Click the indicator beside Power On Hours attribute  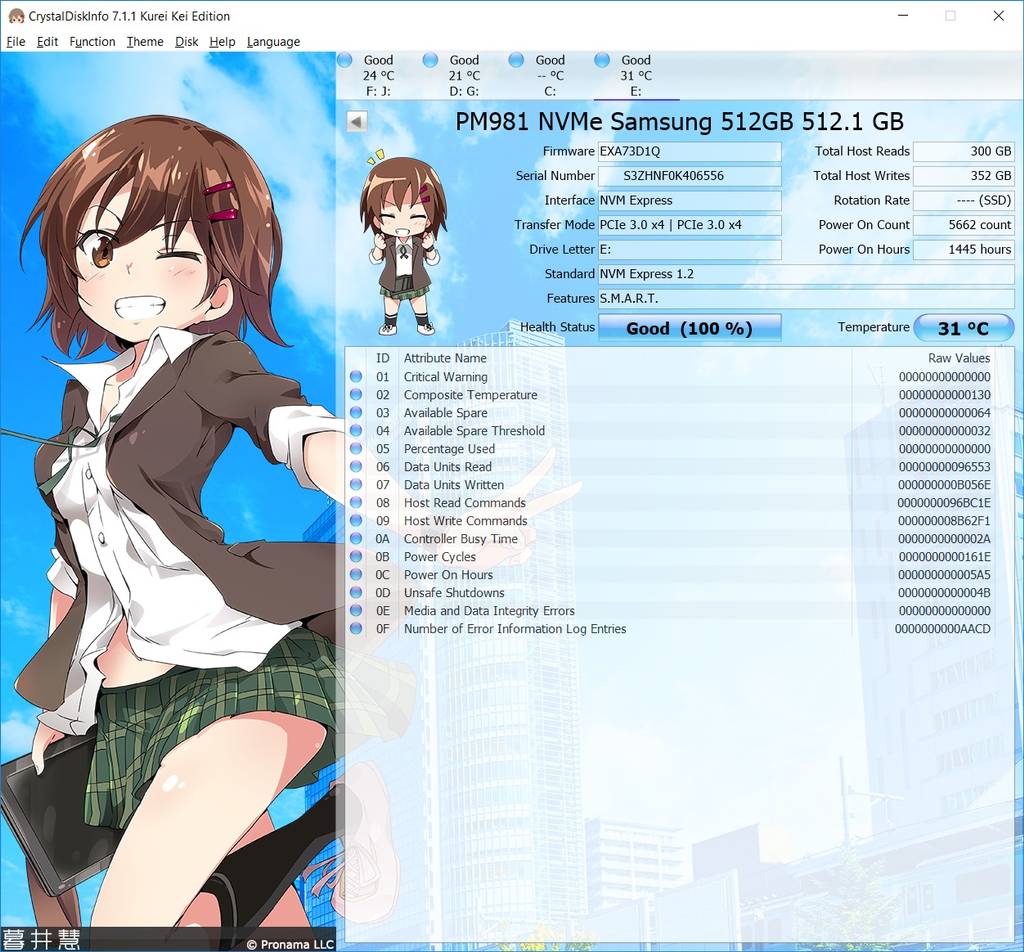(357, 575)
